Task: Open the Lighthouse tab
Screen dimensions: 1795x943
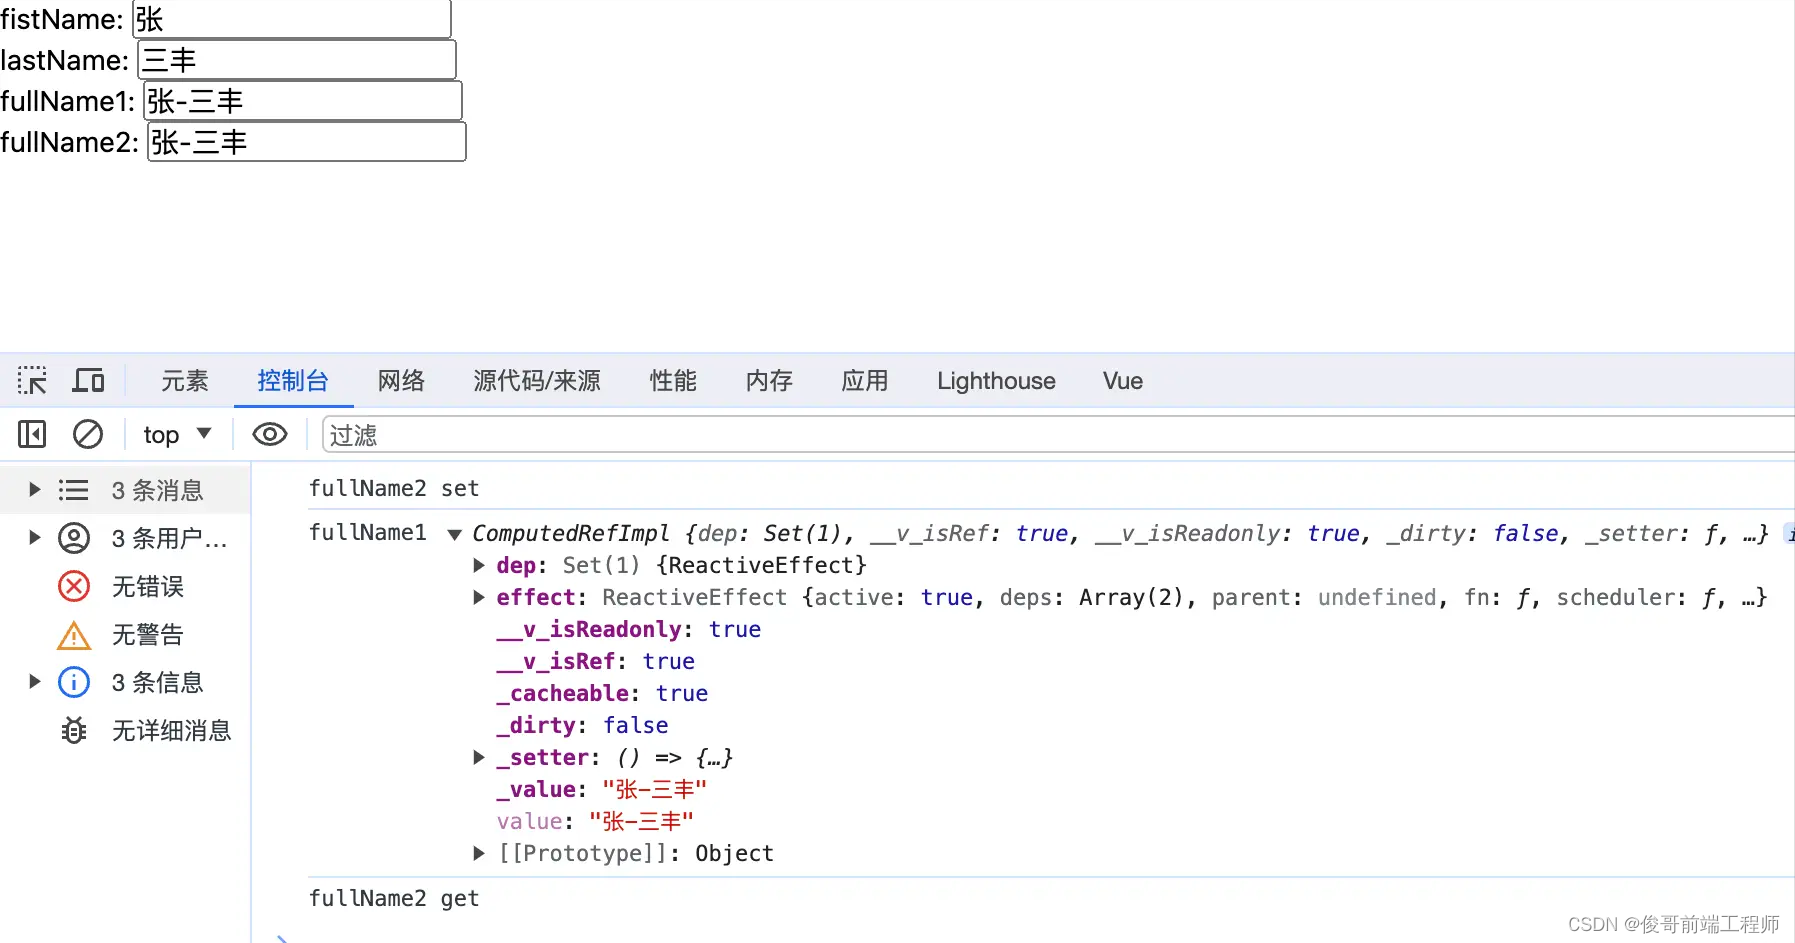Action: (996, 381)
